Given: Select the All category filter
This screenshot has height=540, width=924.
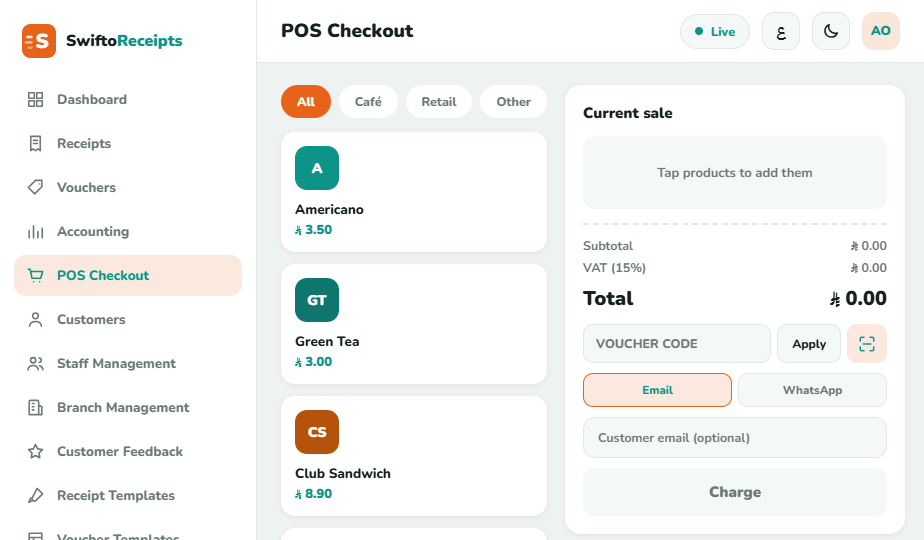Looking at the screenshot, I should [x=306, y=101].
